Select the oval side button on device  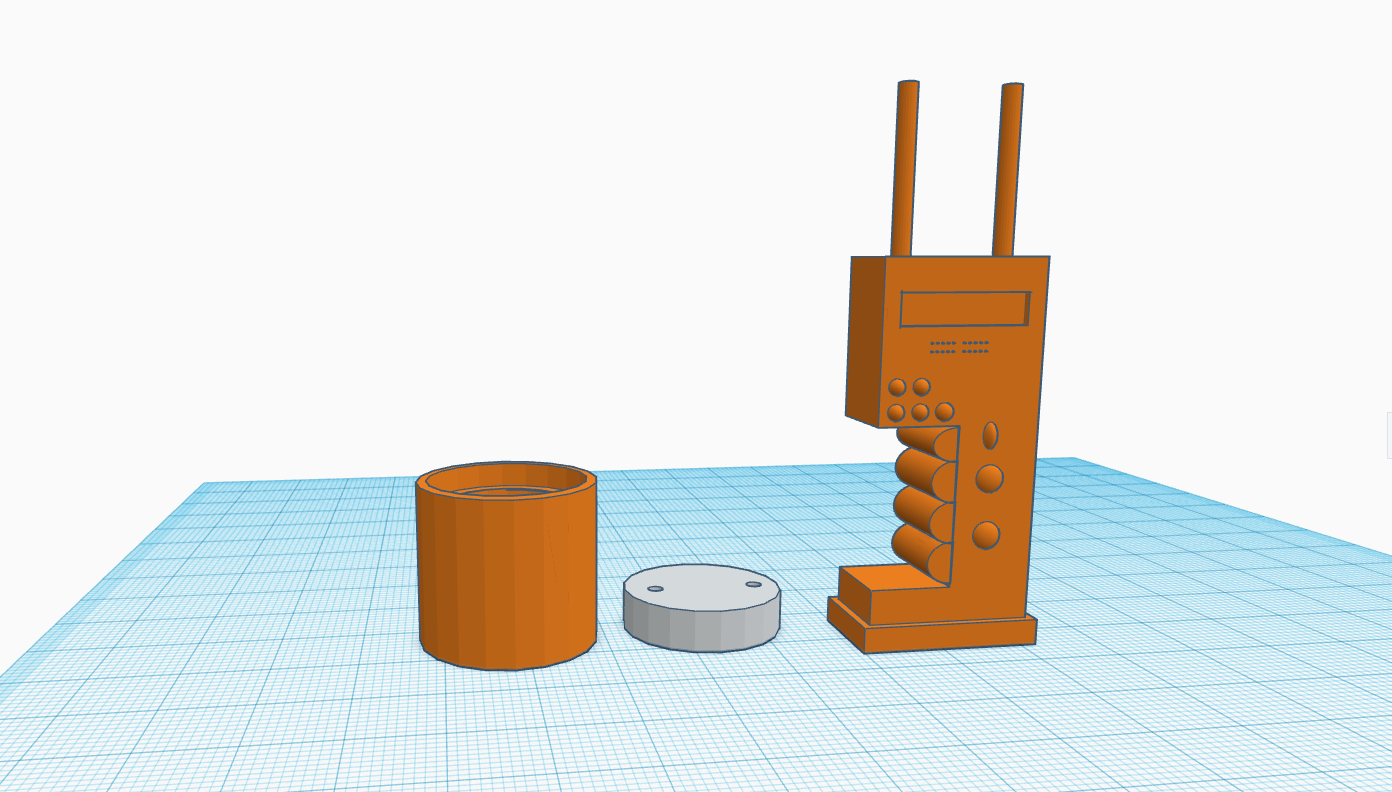pyautogui.click(x=990, y=435)
